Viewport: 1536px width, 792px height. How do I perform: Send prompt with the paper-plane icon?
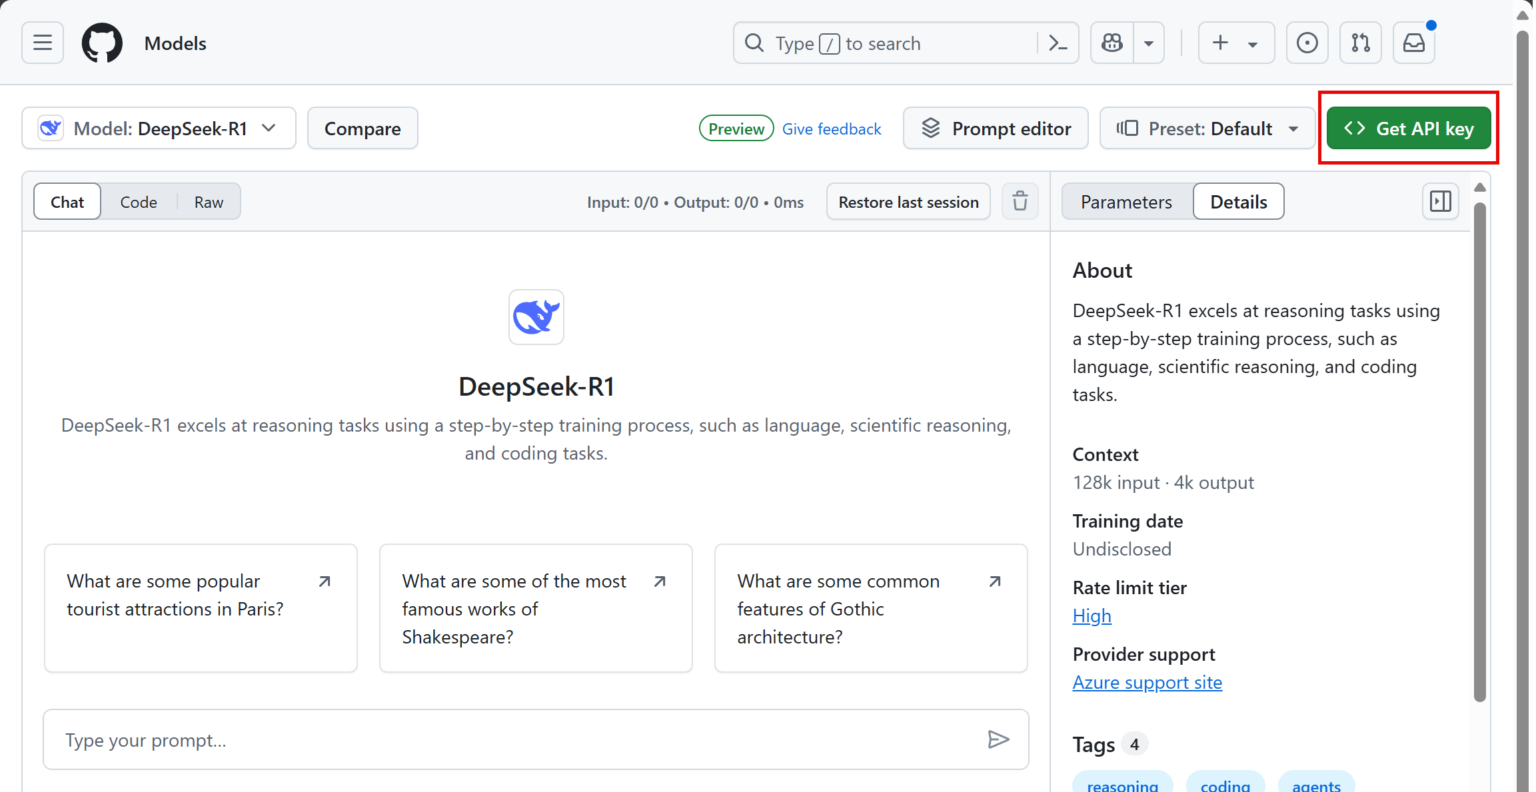tap(999, 739)
